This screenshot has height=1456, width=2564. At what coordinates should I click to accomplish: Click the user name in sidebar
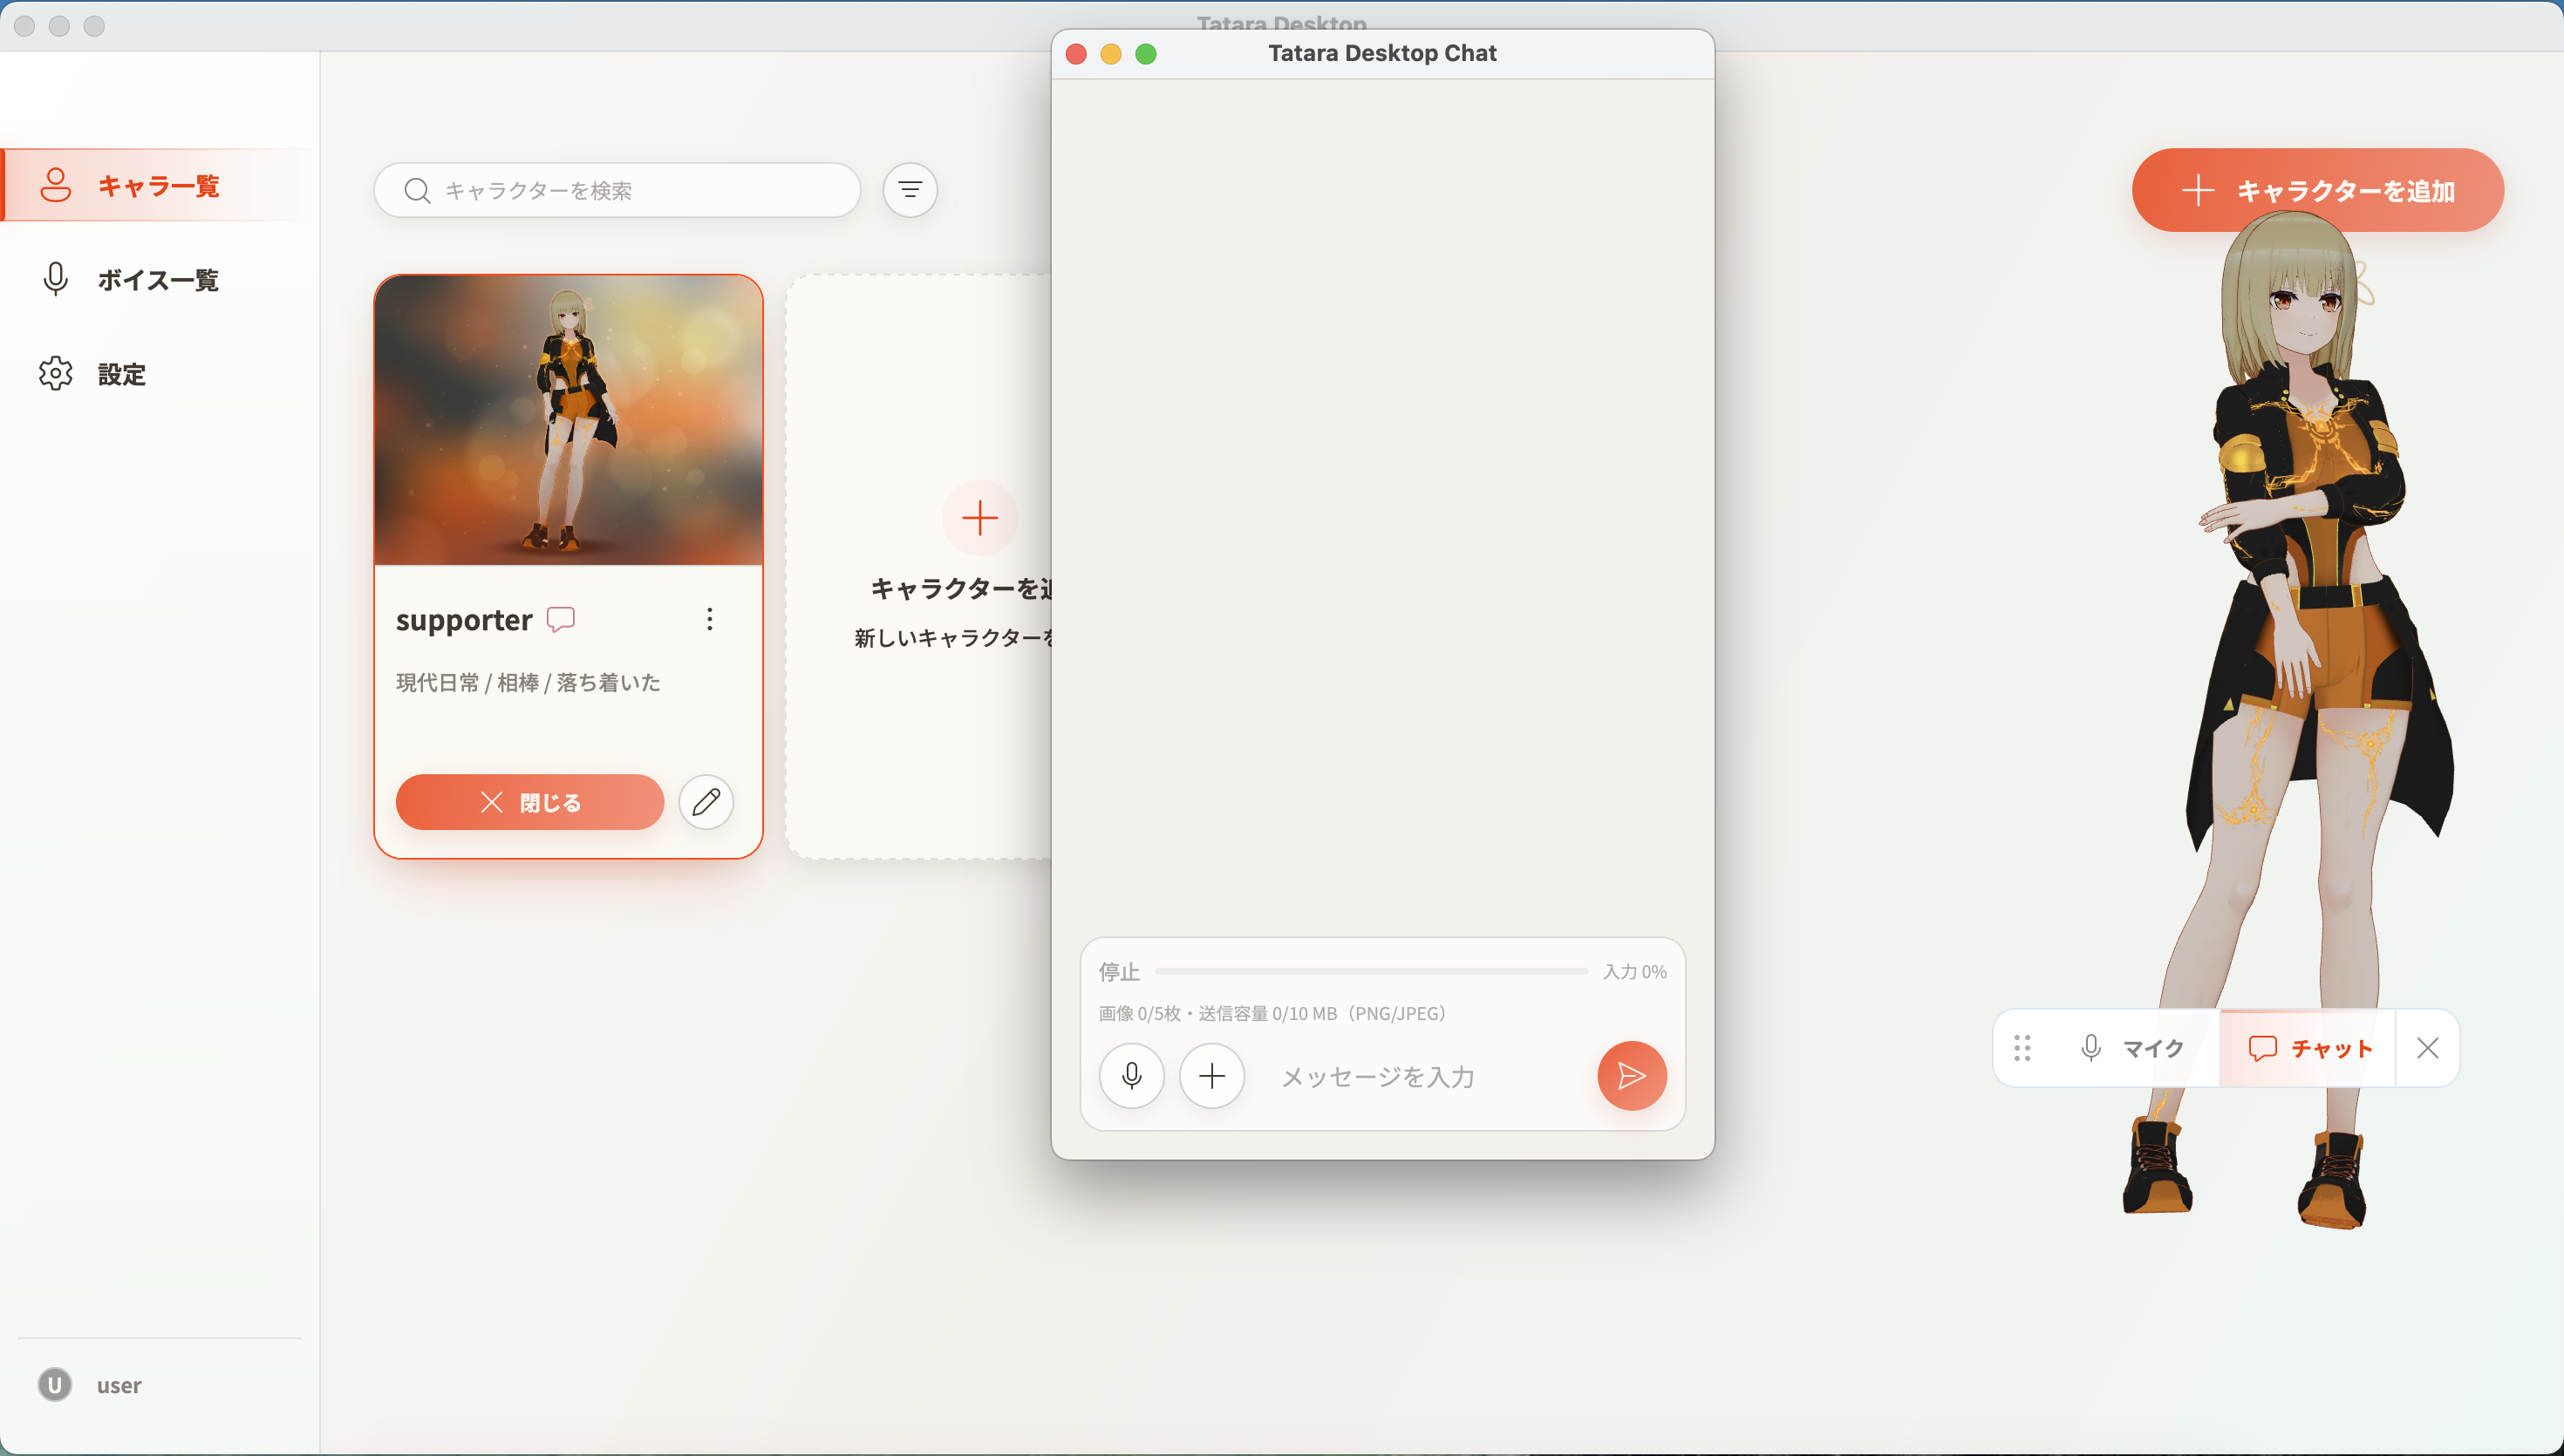tap(119, 1386)
